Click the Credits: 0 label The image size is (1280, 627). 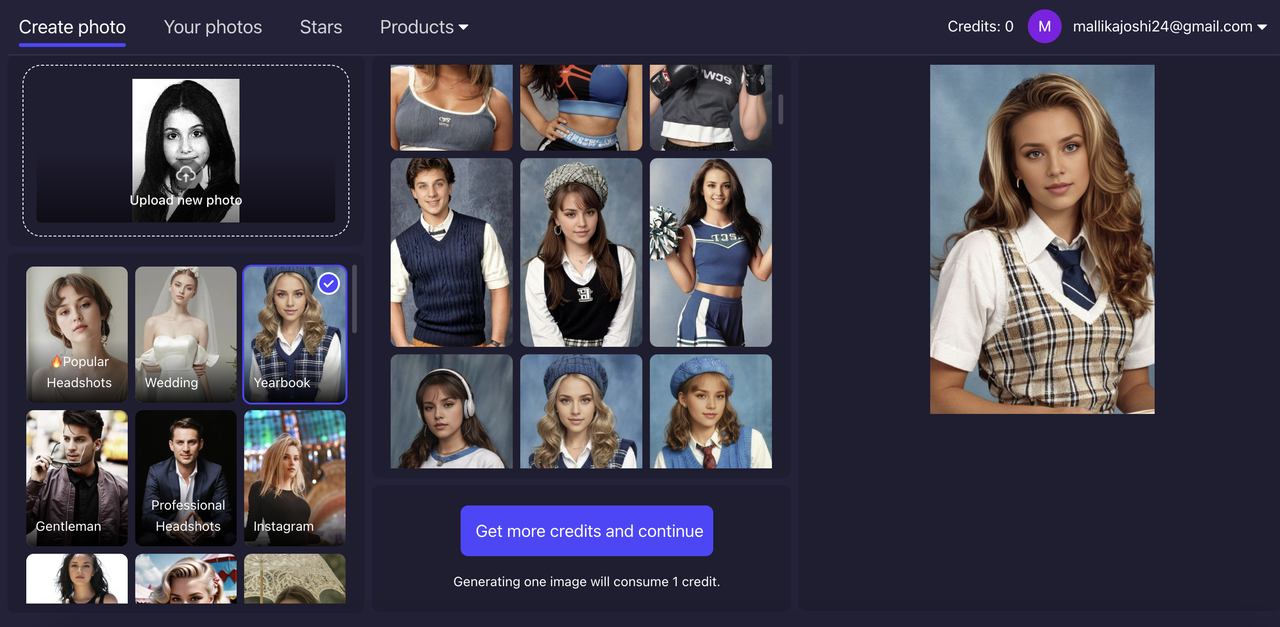coord(980,27)
